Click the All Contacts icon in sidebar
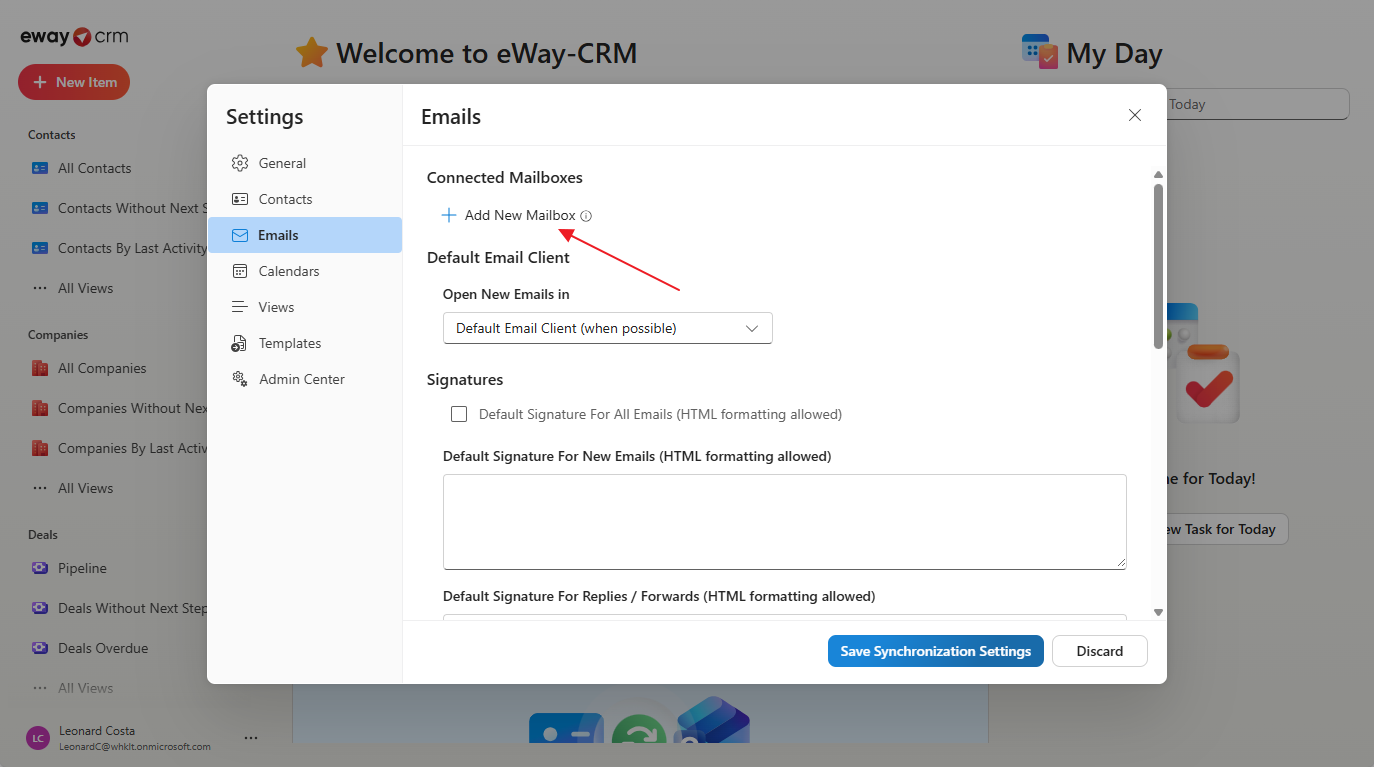The width and height of the screenshot is (1374, 767). [40, 168]
